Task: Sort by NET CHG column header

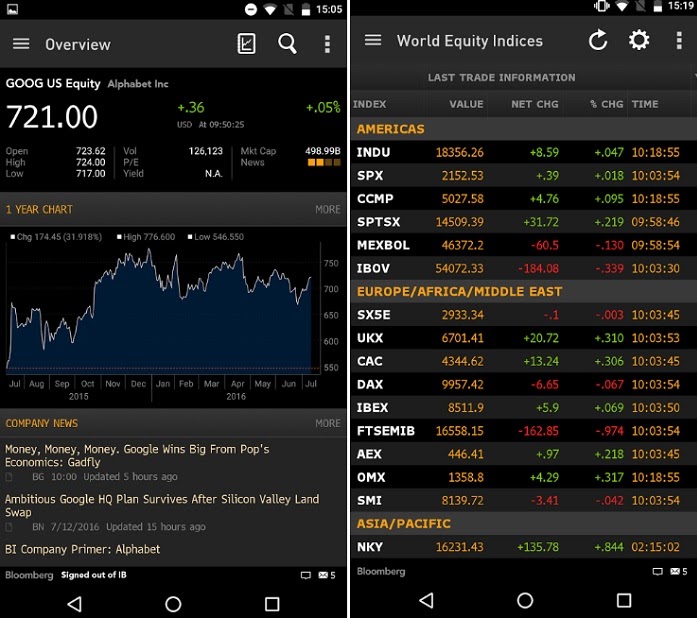Action: [535, 104]
